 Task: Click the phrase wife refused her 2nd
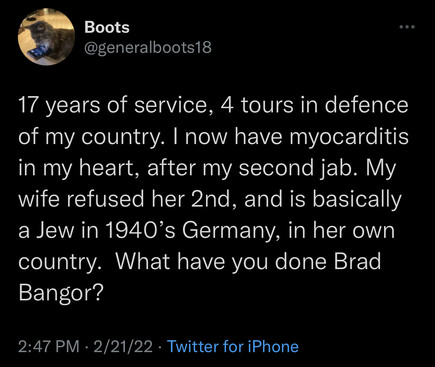point(124,199)
